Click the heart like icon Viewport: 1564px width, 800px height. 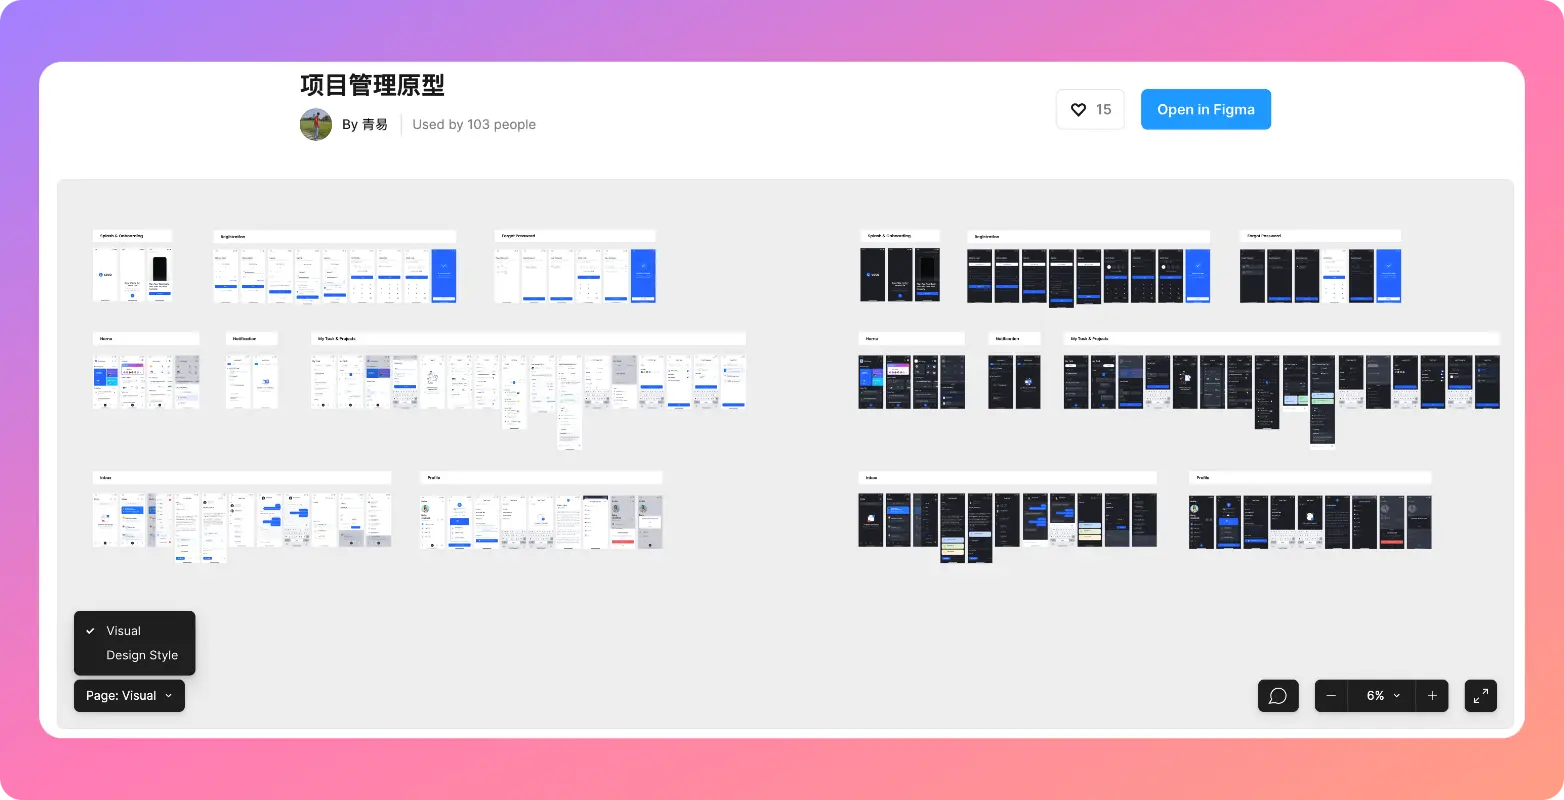point(1078,110)
